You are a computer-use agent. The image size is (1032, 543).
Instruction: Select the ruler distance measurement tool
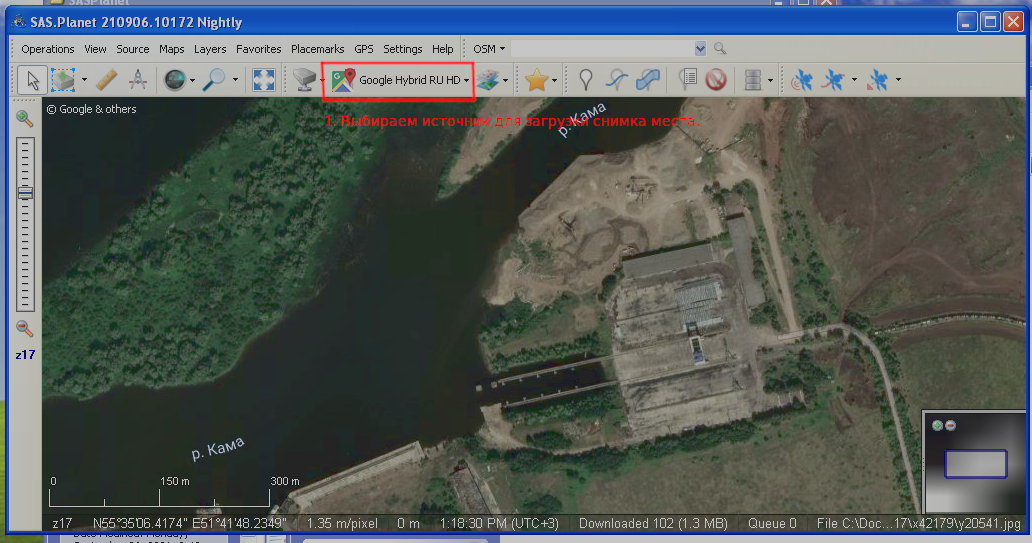108,80
